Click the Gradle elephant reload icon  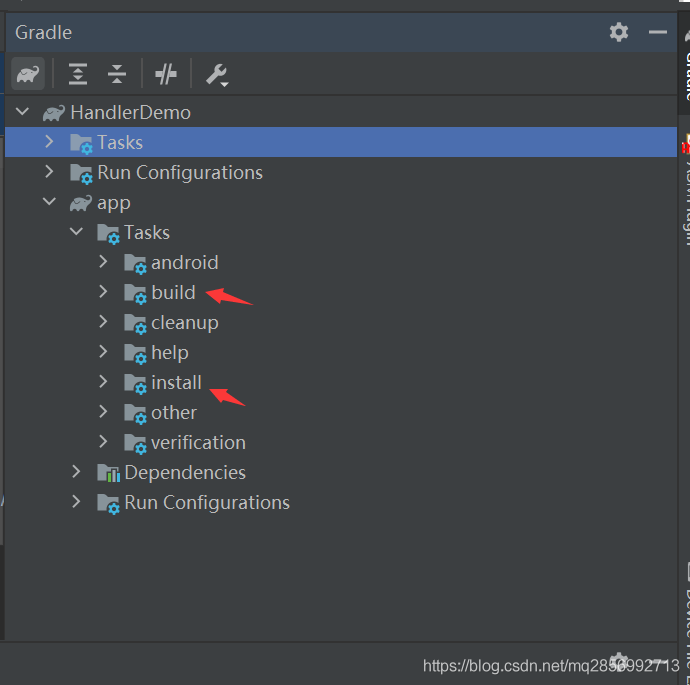tap(28, 74)
